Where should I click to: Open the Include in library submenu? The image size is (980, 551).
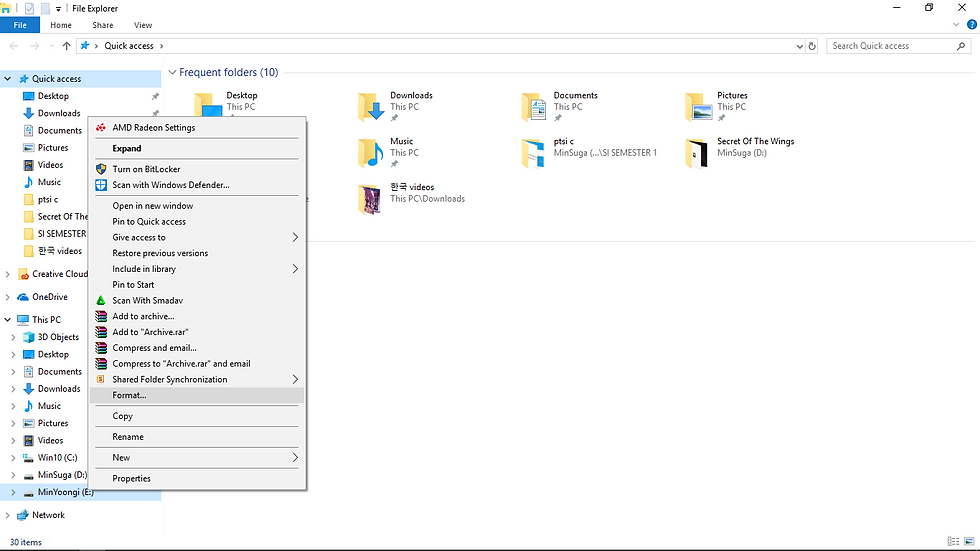tap(197, 269)
